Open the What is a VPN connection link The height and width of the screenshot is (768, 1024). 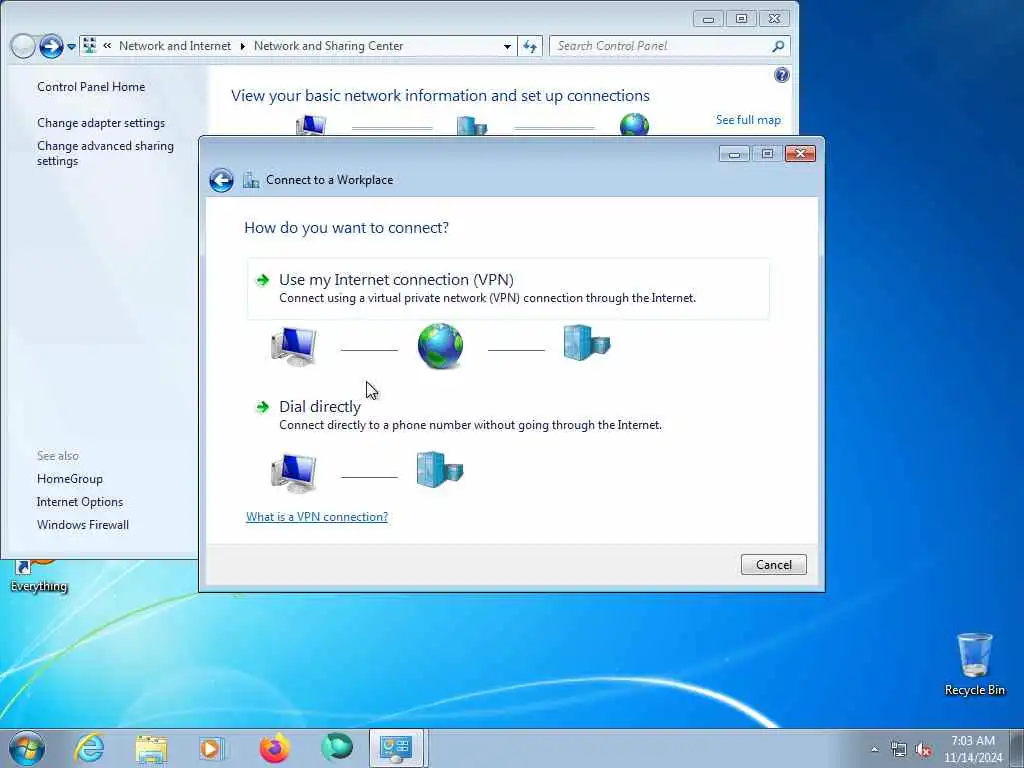coord(317,517)
